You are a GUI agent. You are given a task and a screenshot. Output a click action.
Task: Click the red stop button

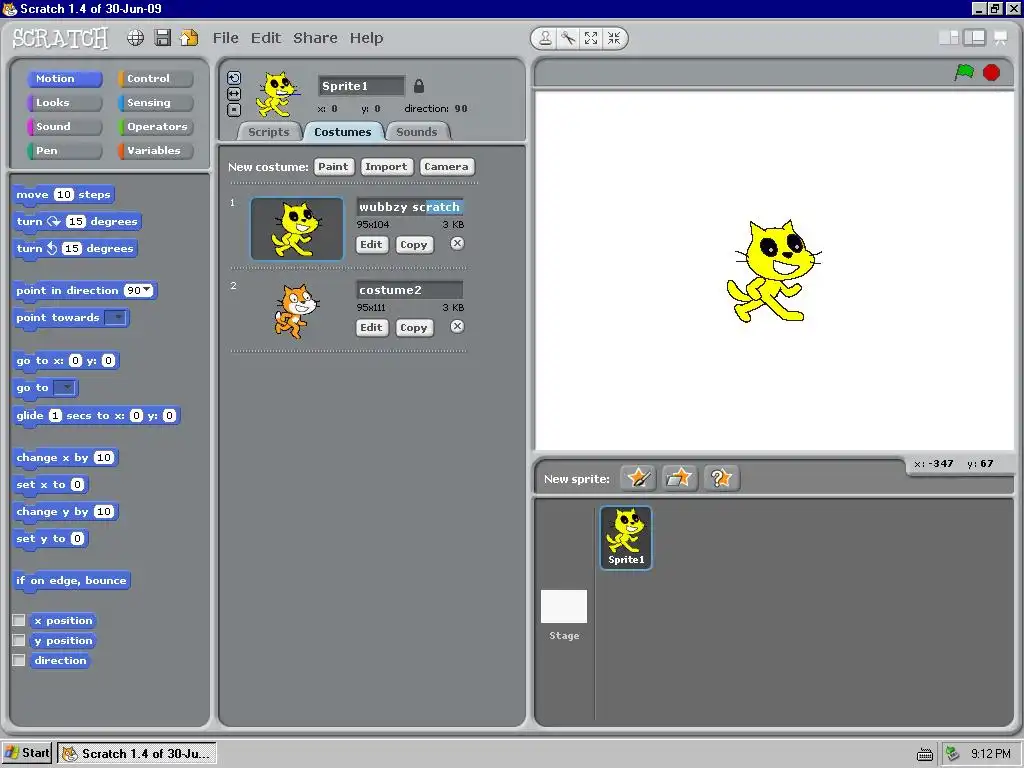(x=991, y=72)
